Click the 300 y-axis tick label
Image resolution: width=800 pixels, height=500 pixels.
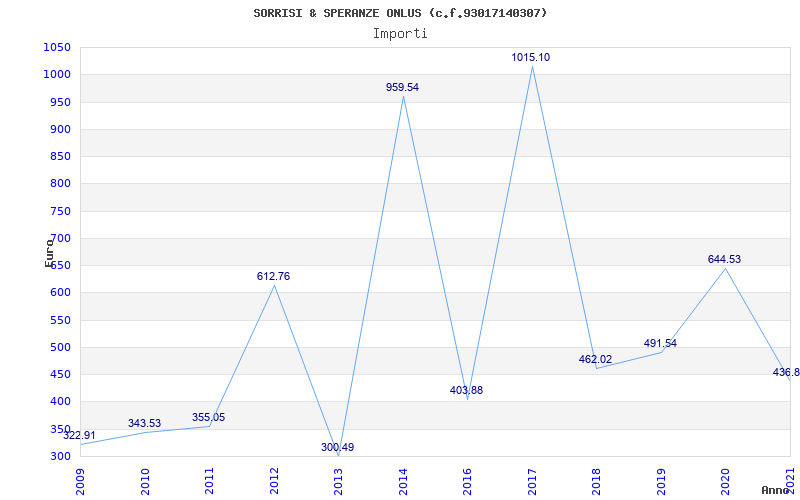pos(60,456)
